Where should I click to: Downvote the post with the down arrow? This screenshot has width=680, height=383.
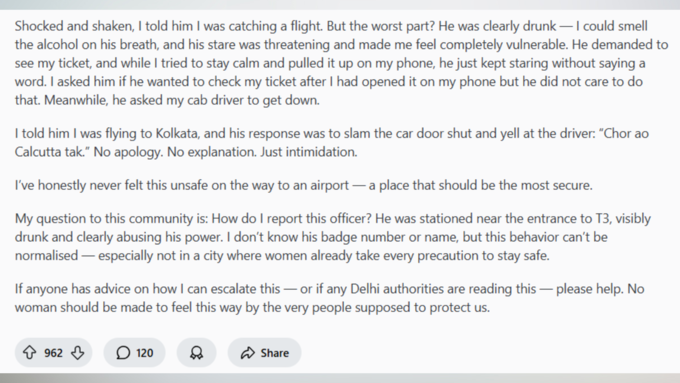[78, 353]
